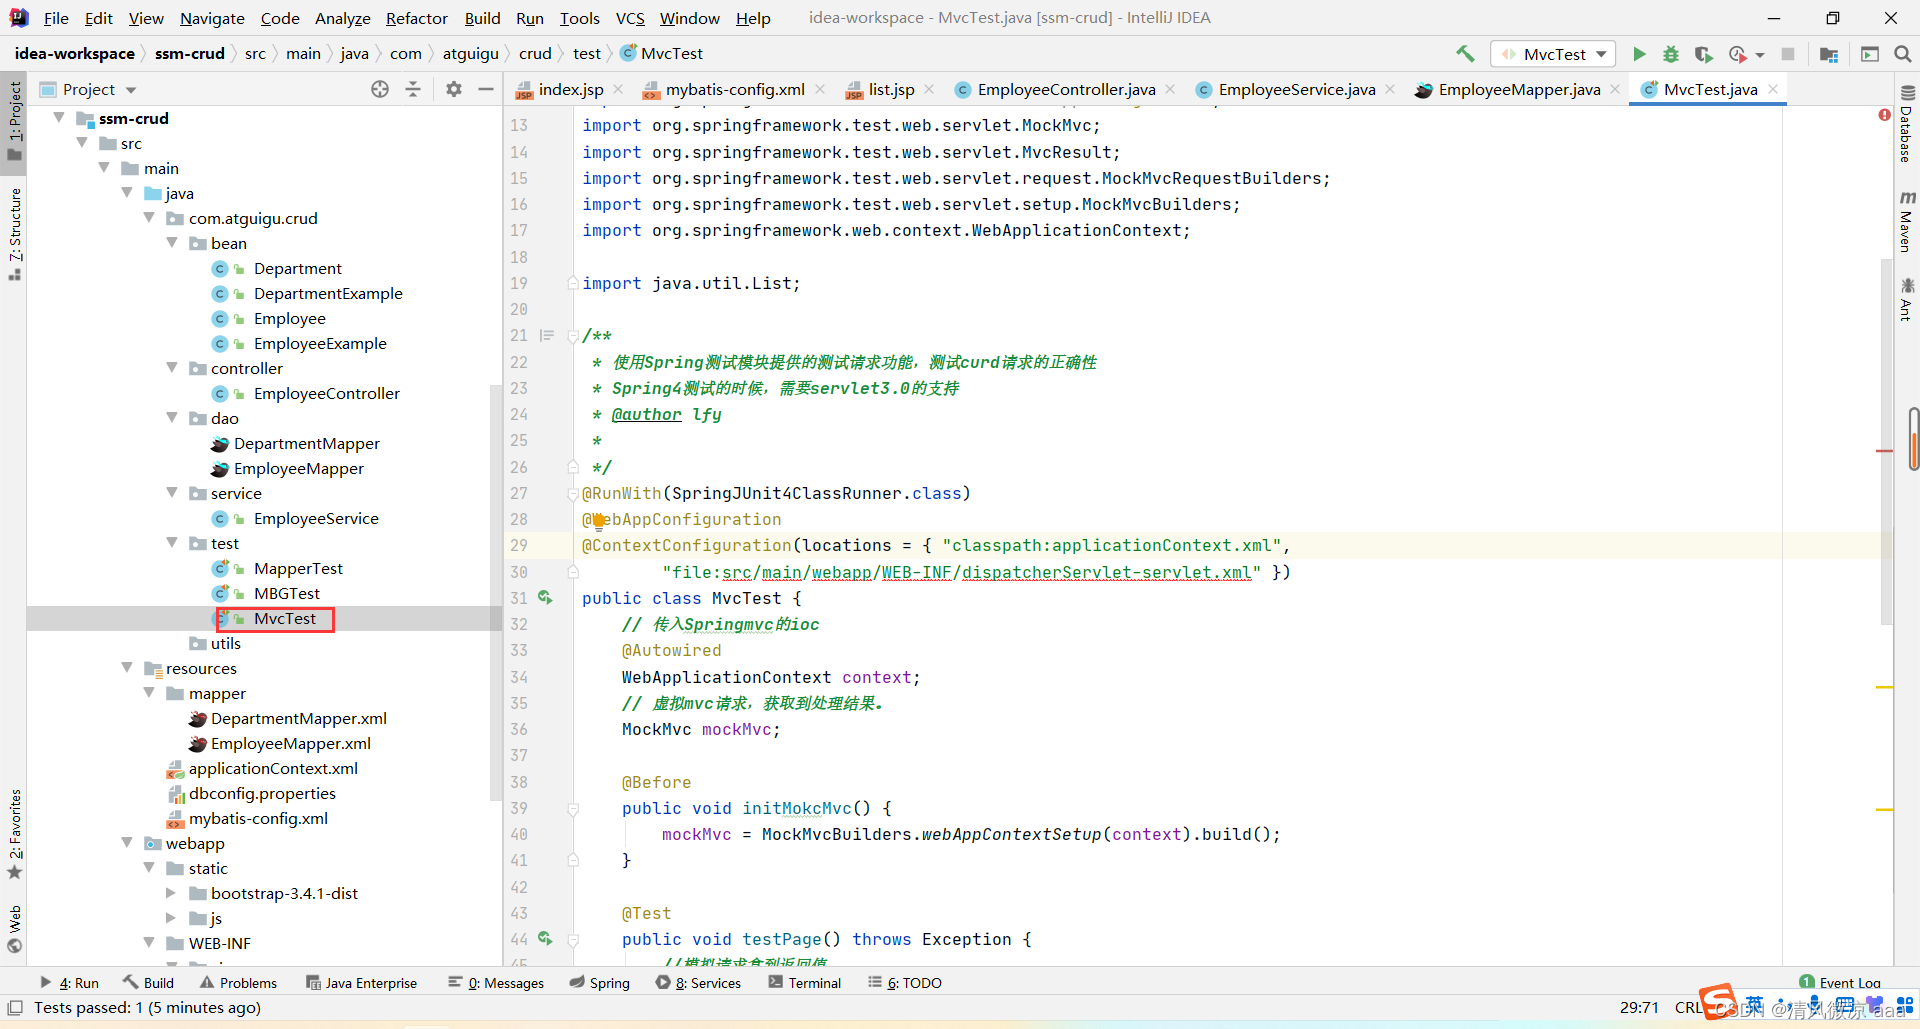
Task: Hide the Project tool window
Action: pos(486,89)
